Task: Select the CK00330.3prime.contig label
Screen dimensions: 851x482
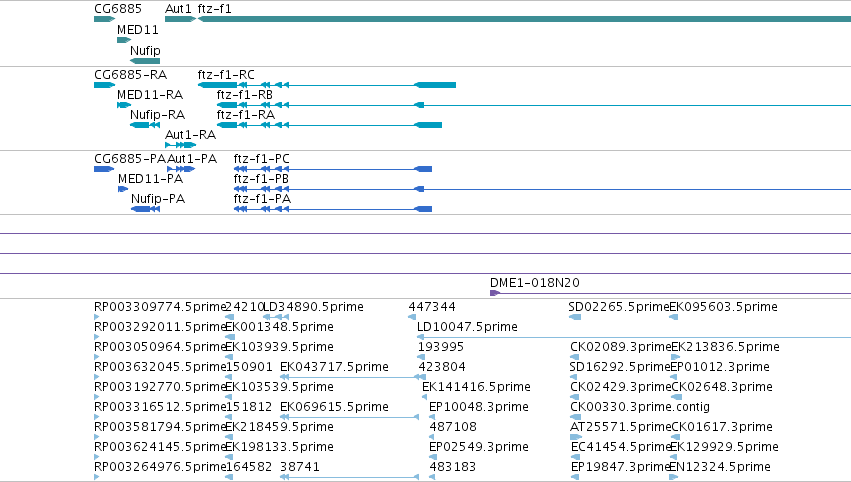Action: (x=640, y=407)
